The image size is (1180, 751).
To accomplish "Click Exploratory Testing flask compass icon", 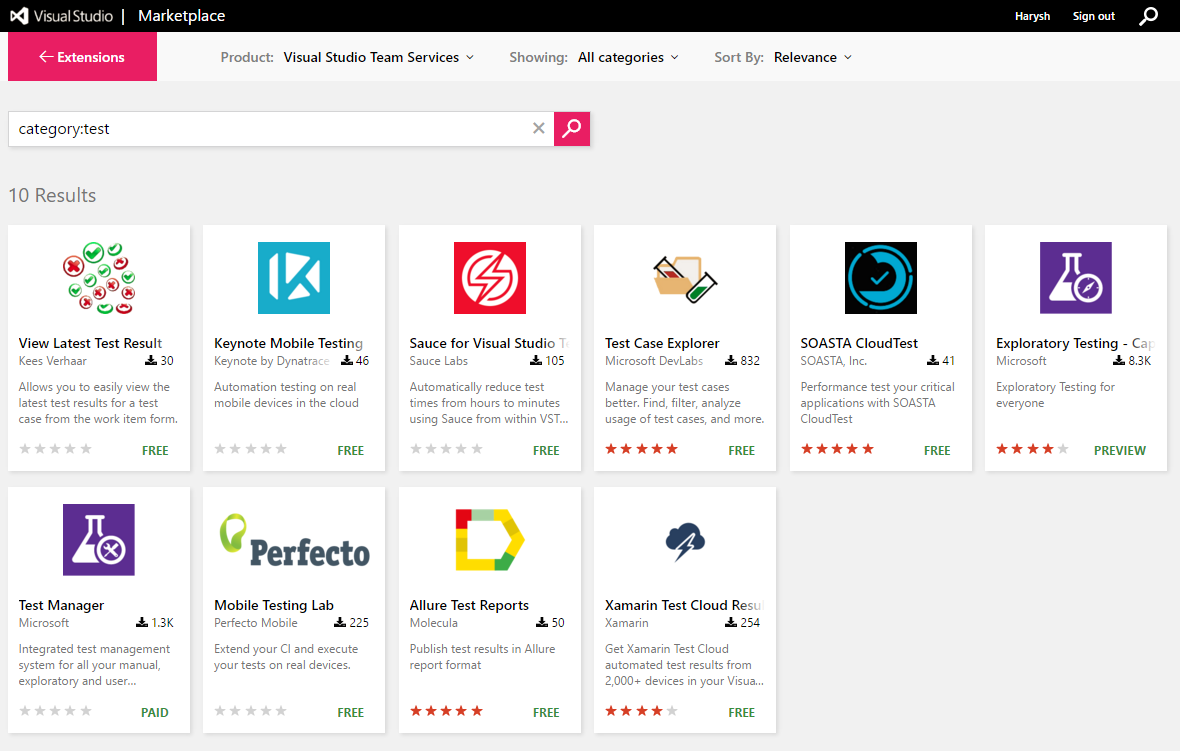I will point(1076,278).
